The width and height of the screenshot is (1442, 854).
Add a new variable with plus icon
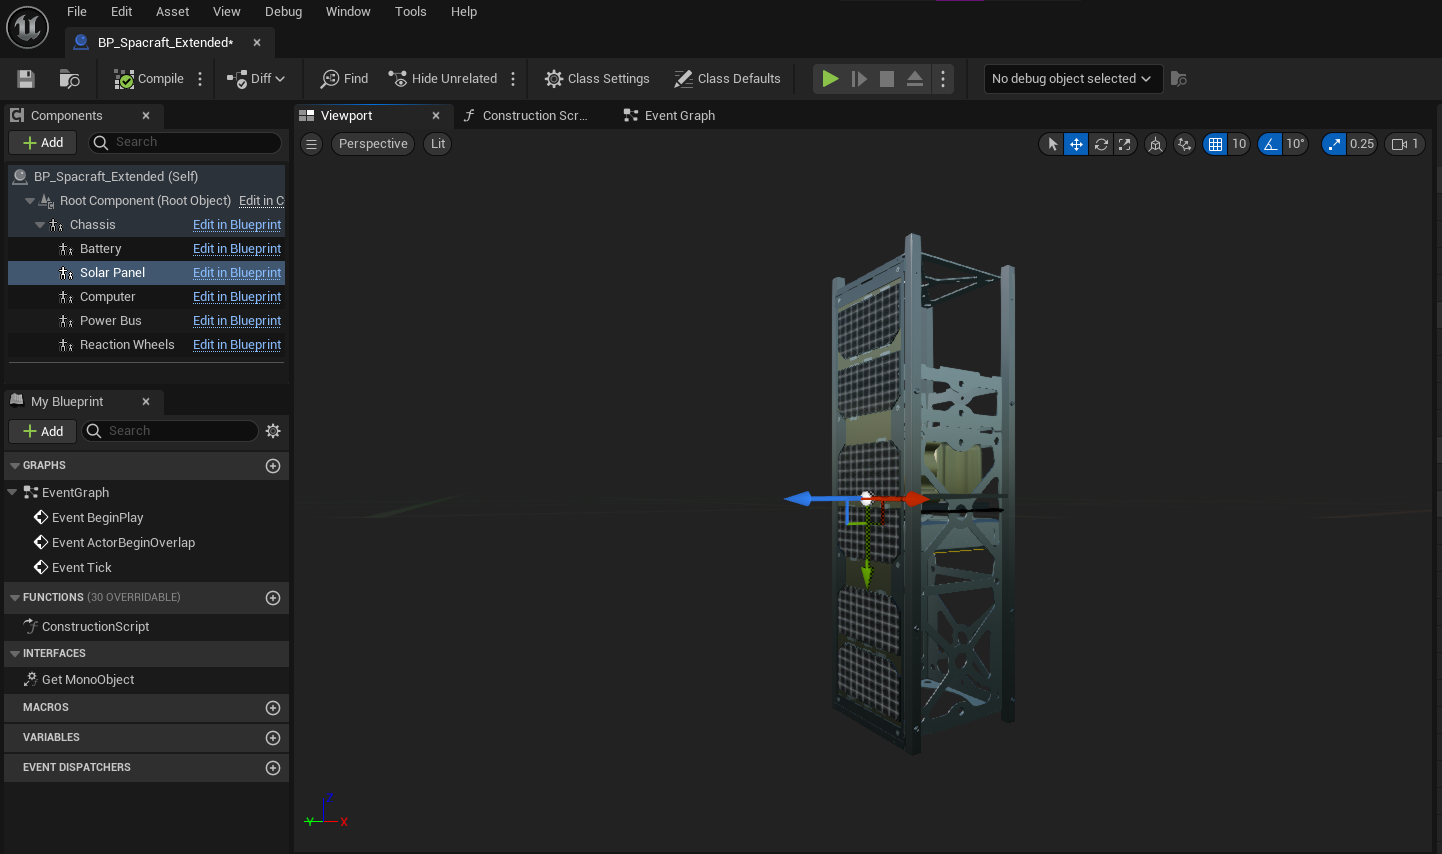(273, 738)
